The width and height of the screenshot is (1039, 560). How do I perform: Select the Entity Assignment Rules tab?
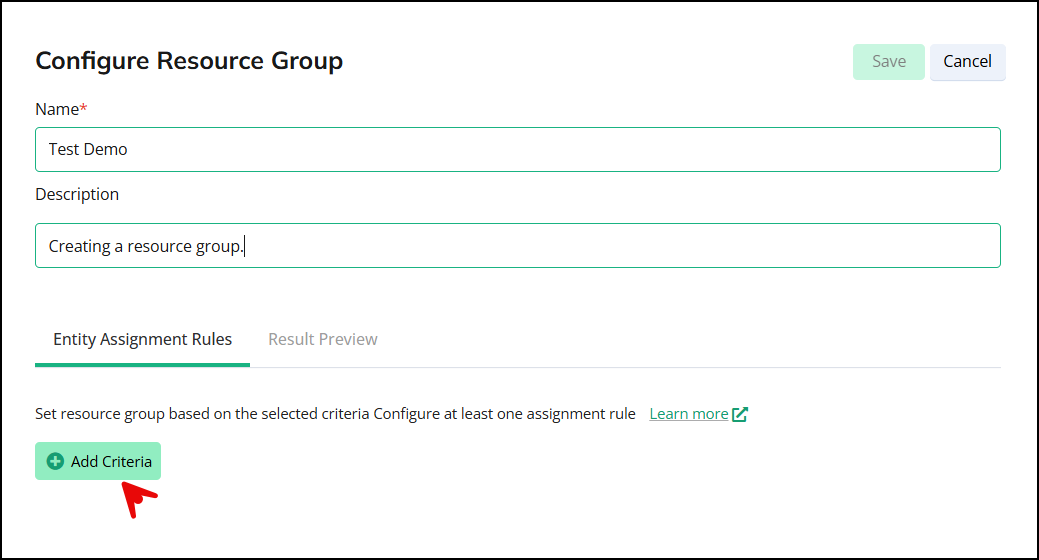[142, 339]
